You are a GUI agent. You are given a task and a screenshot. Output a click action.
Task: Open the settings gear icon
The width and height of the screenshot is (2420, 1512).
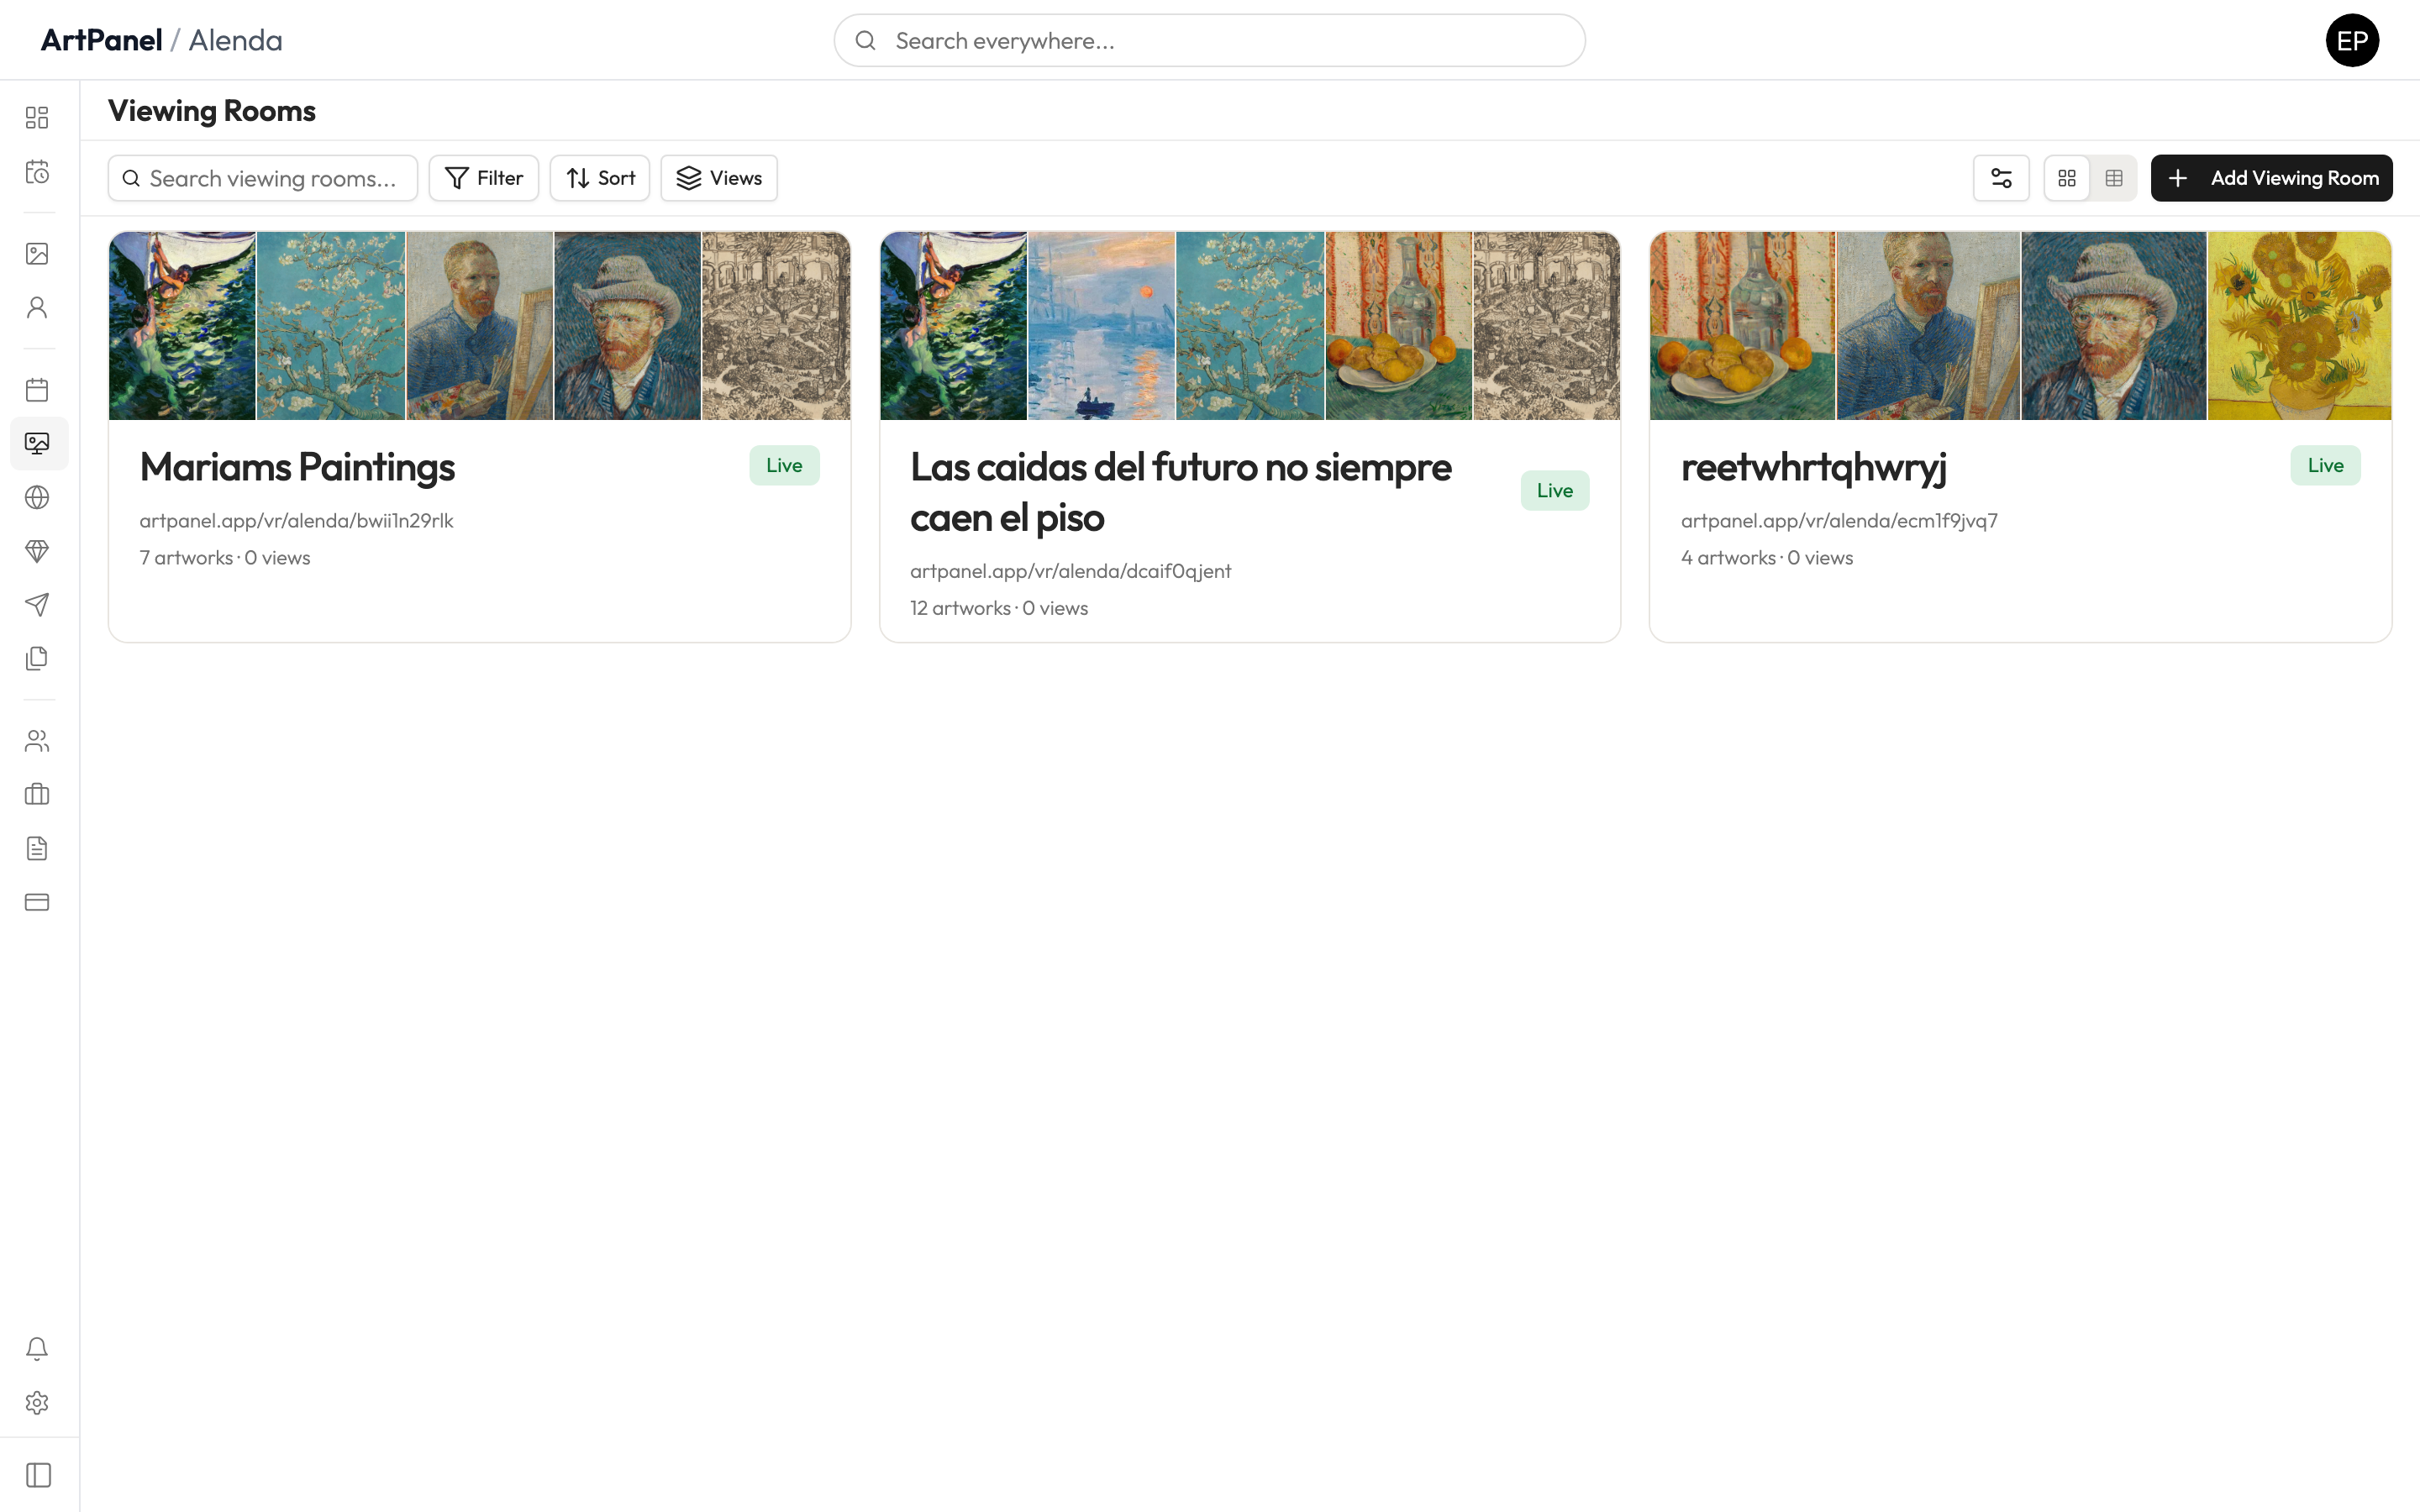[37, 1403]
